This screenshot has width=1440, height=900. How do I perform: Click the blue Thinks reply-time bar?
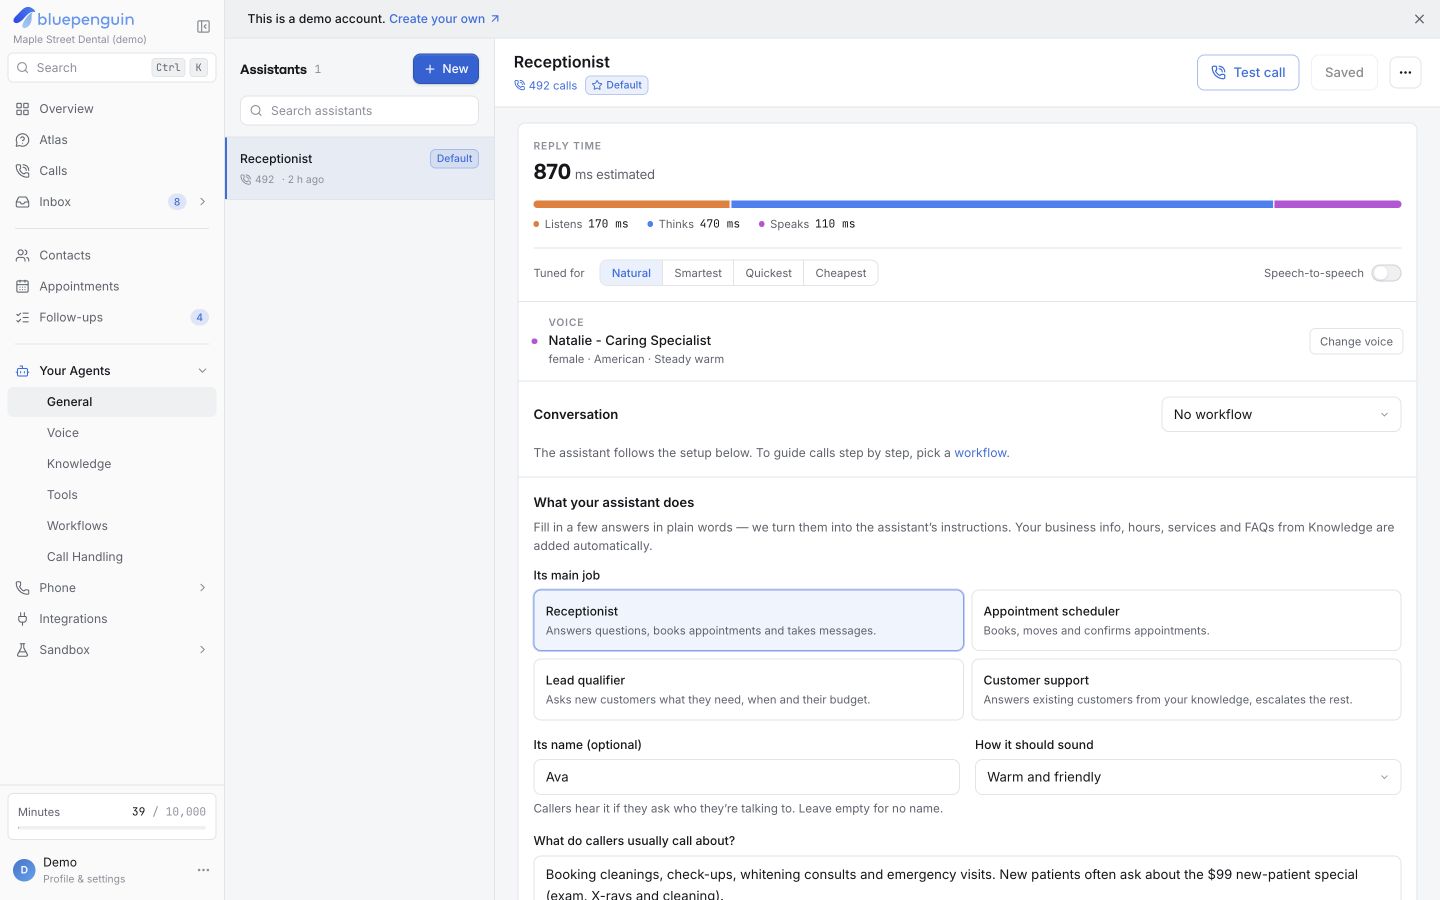pyautogui.click(x=1002, y=204)
